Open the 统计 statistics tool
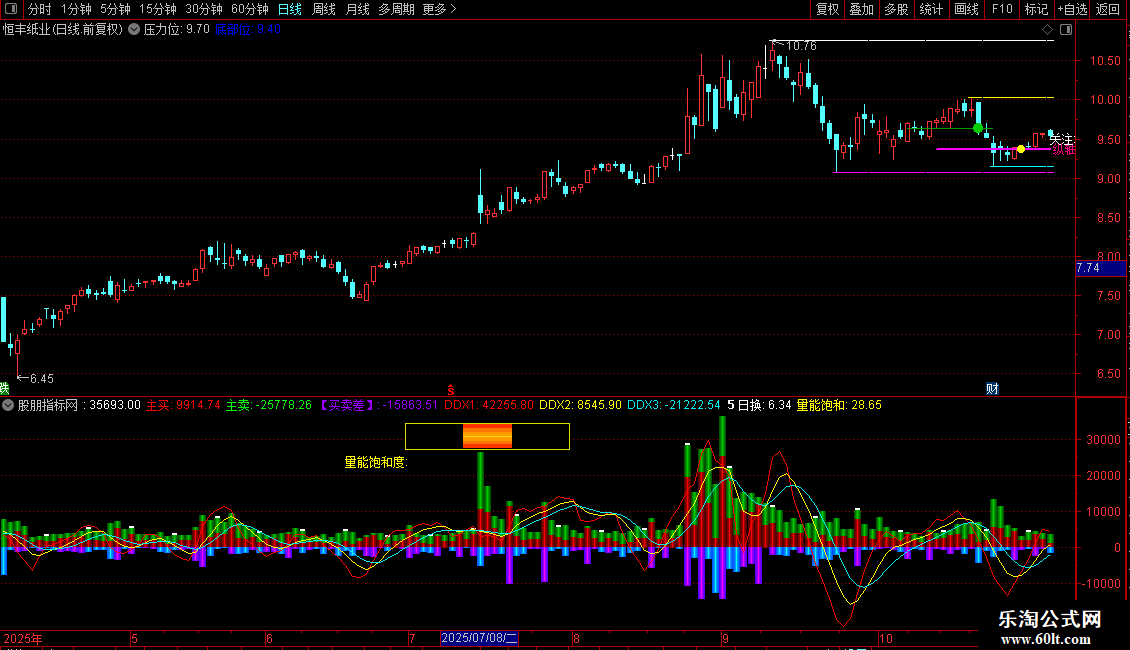This screenshot has width=1130, height=650. 931,9
